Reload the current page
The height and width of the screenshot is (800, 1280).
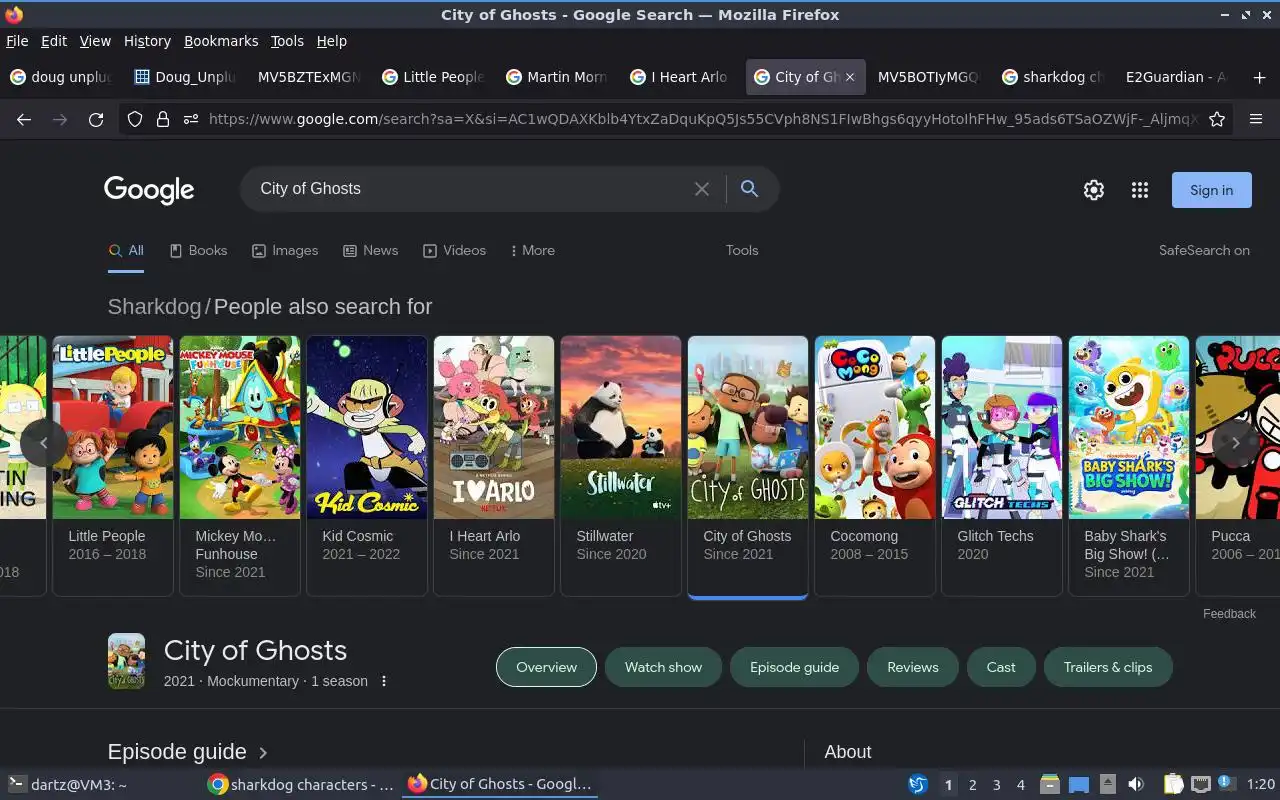click(96, 119)
